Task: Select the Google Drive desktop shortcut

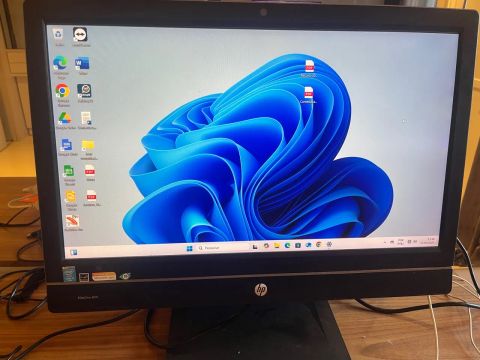Action: [x=65, y=120]
